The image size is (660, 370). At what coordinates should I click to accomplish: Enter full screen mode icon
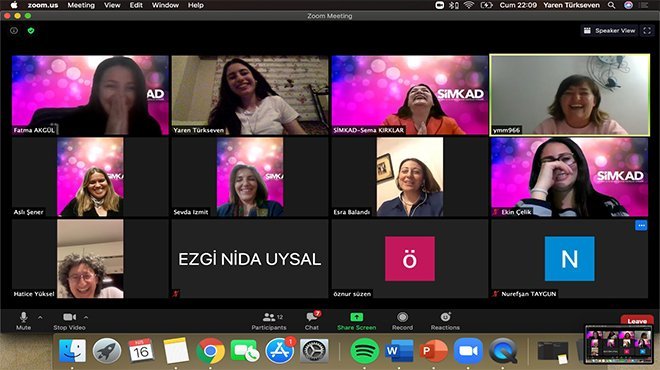[647, 30]
